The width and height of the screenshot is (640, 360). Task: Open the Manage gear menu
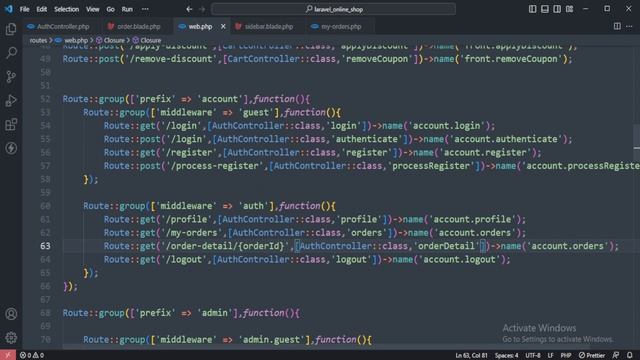point(11,338)
